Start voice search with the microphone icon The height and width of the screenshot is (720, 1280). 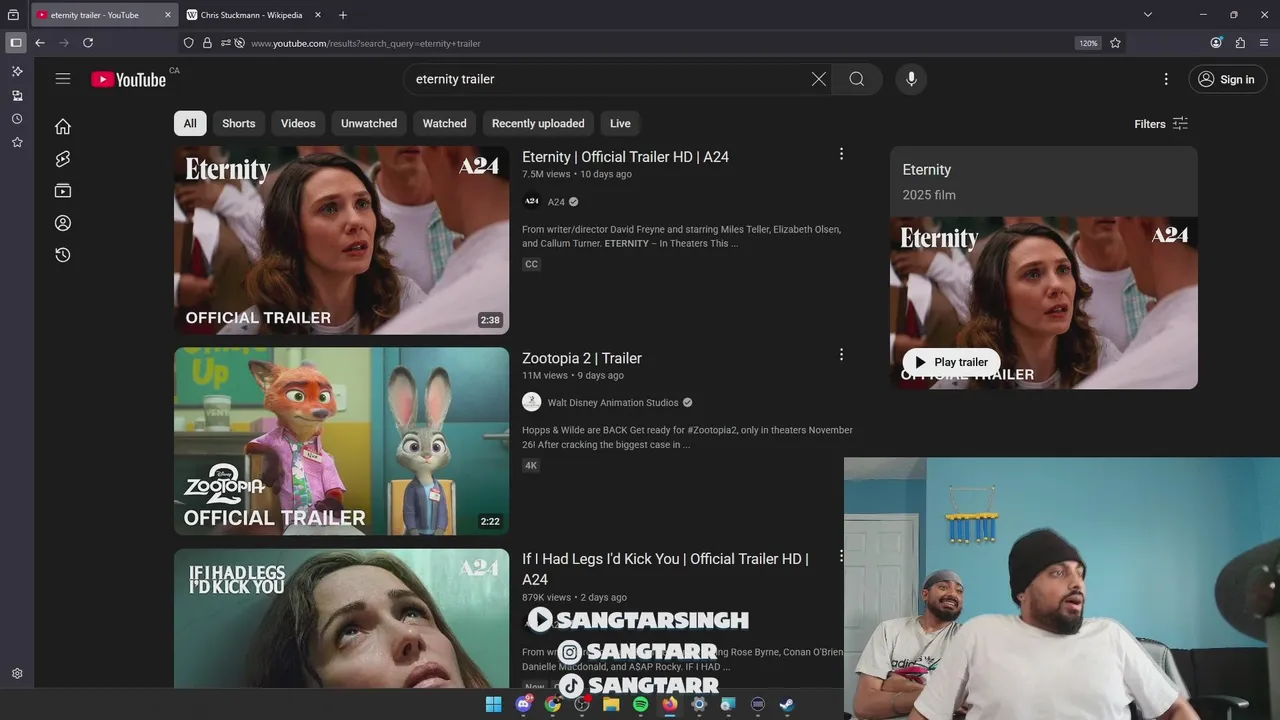(x=911, y=79)
